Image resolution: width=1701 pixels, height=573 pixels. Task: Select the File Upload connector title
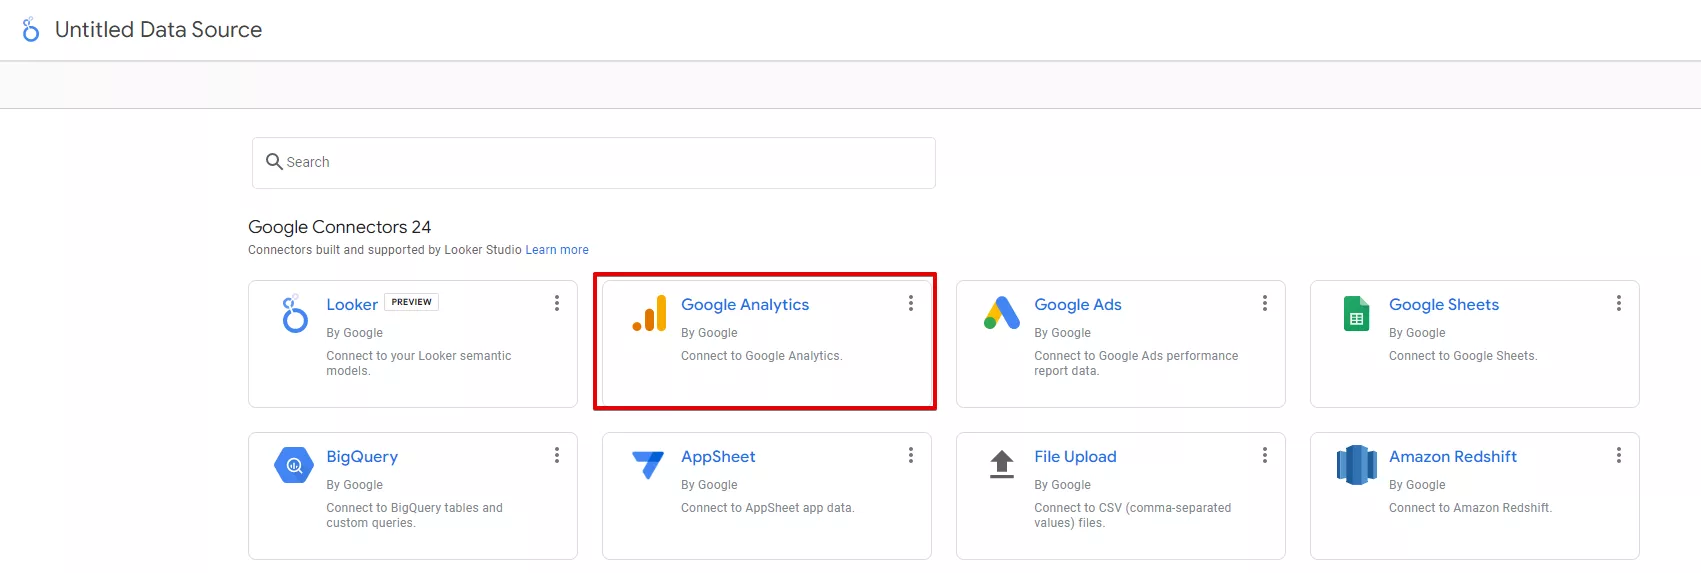1075,457
